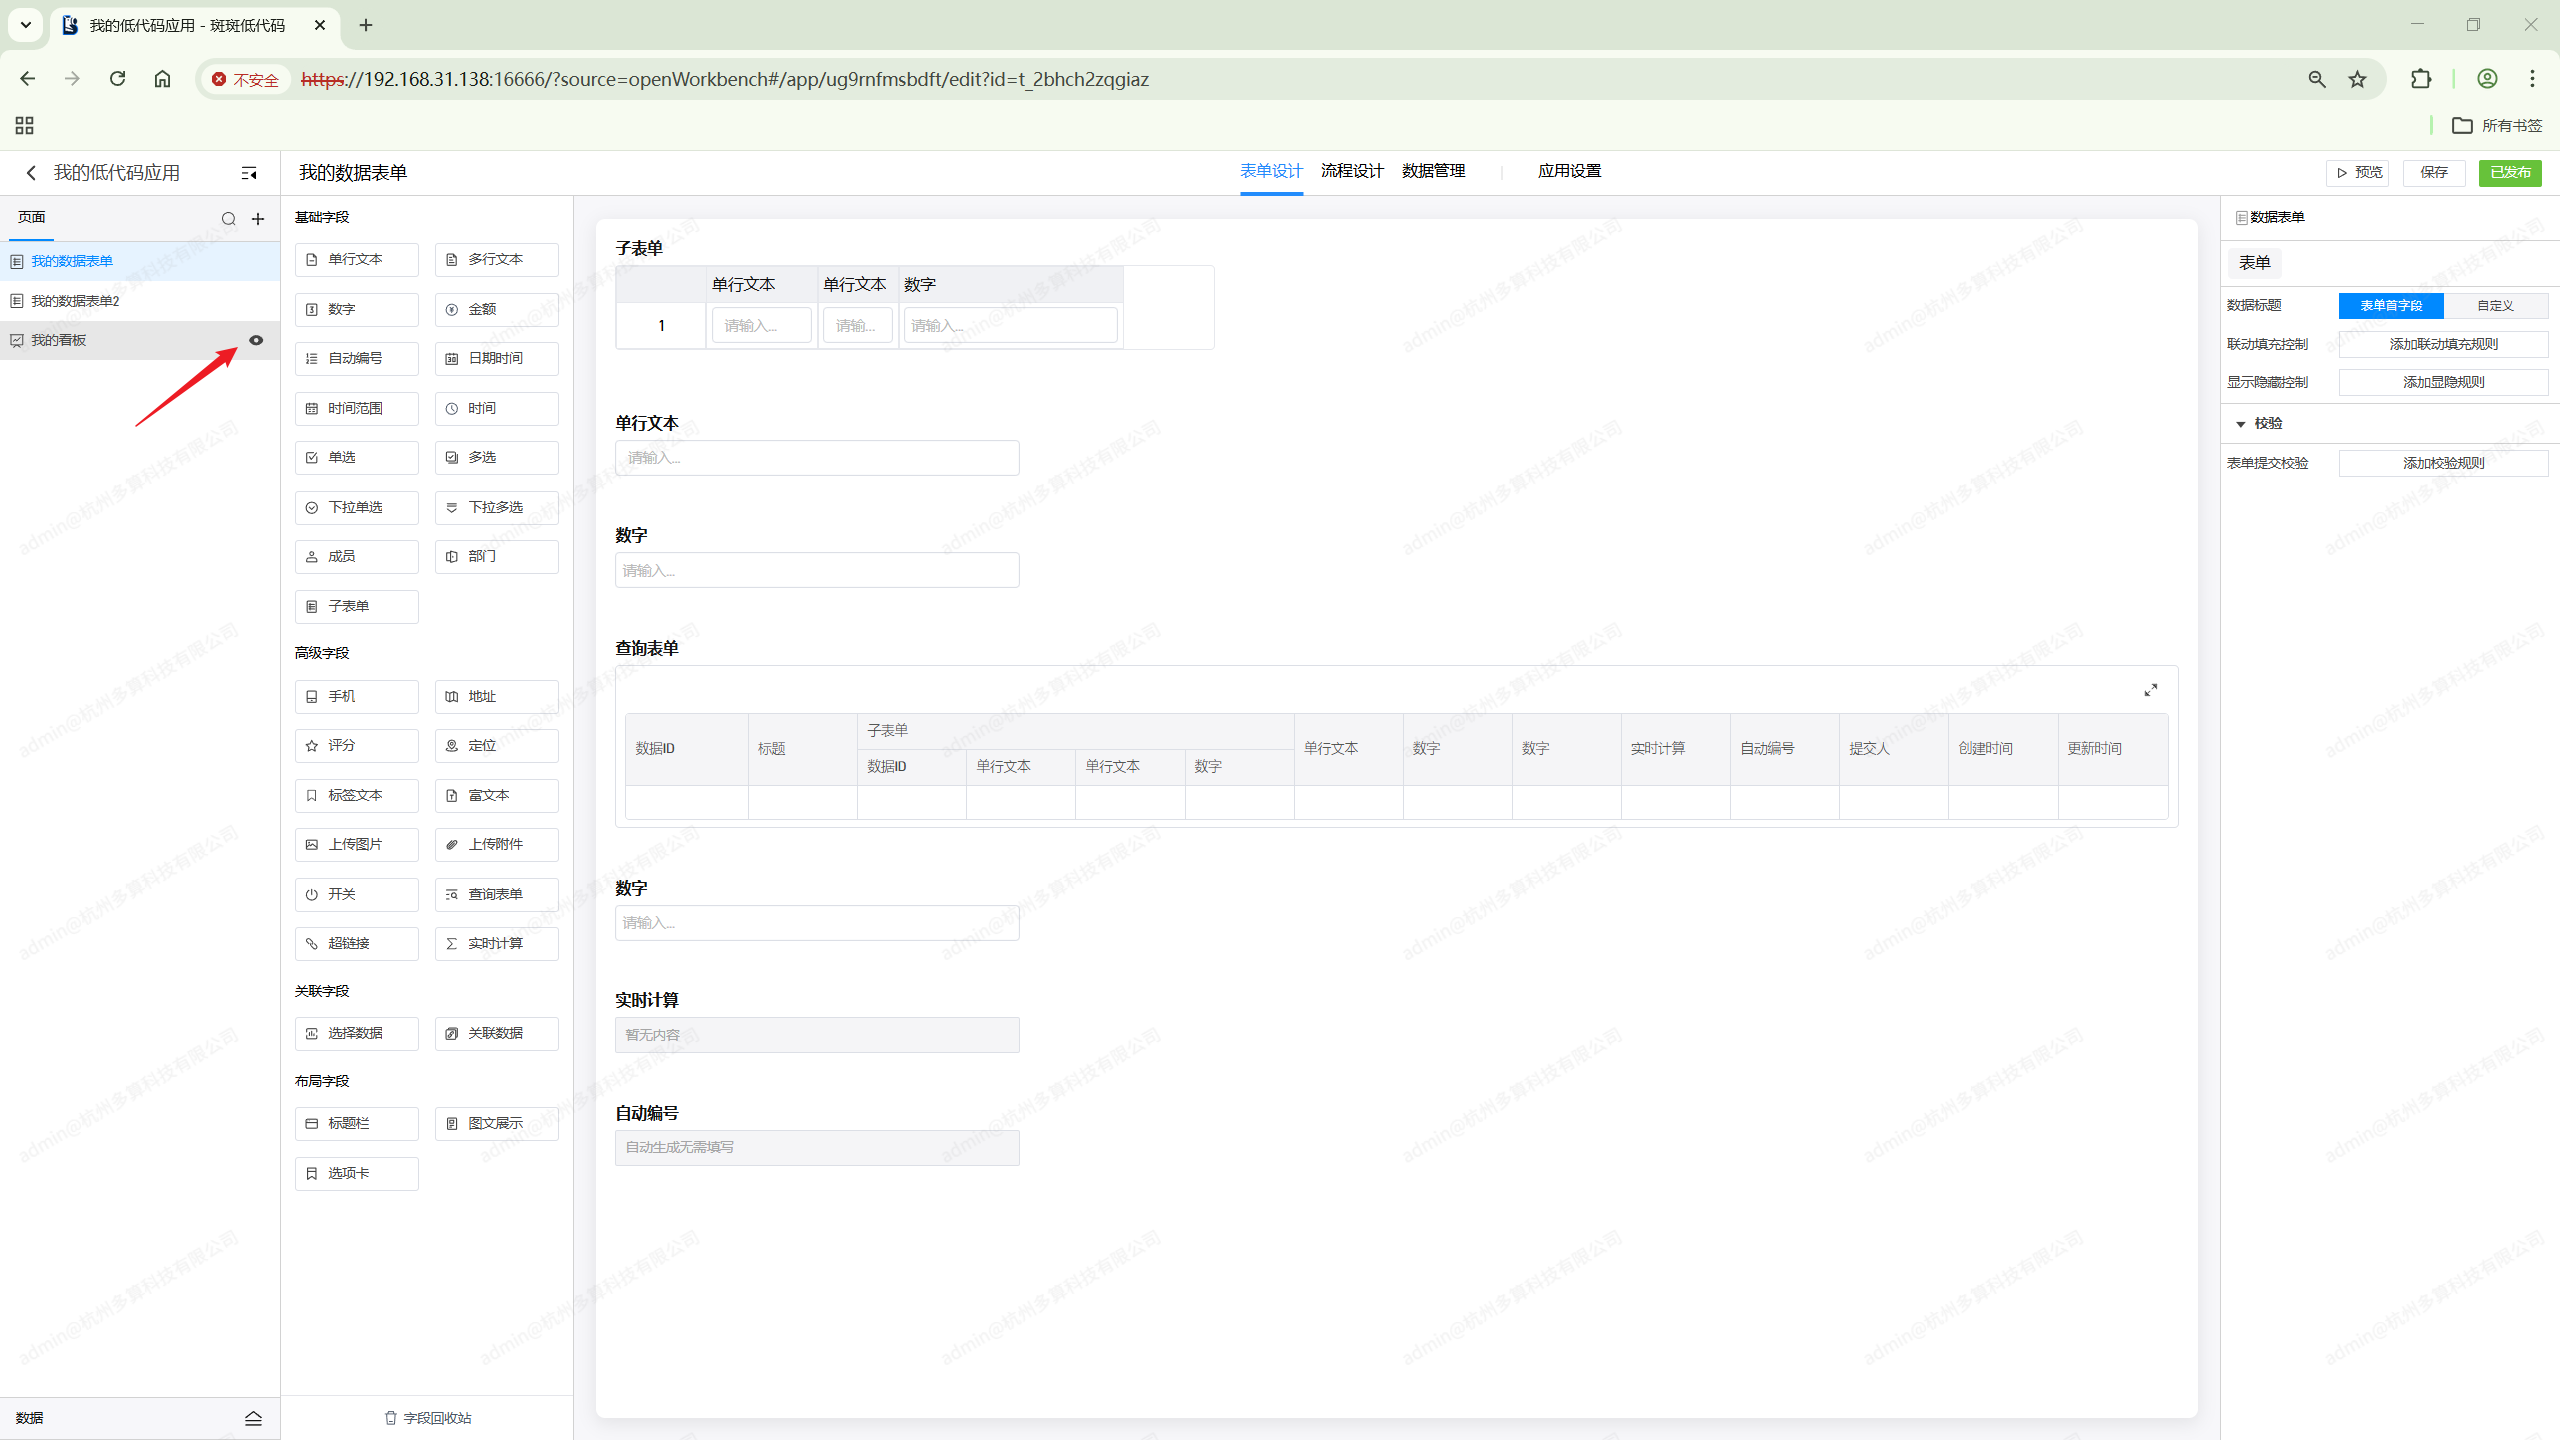Switch data title to 自定义
2560x1440 pixels.
click(x=2495, y=305)
